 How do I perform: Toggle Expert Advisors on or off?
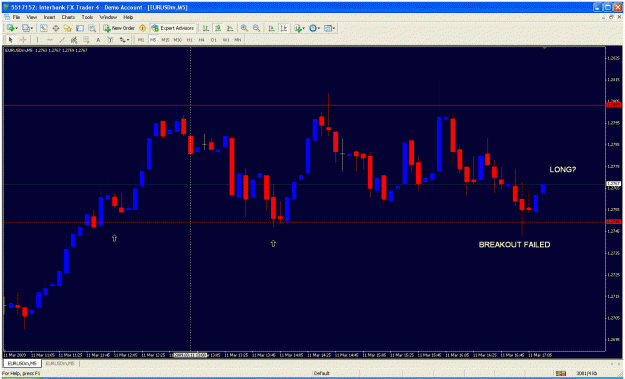pyautogui.click(x=173, y=28)
